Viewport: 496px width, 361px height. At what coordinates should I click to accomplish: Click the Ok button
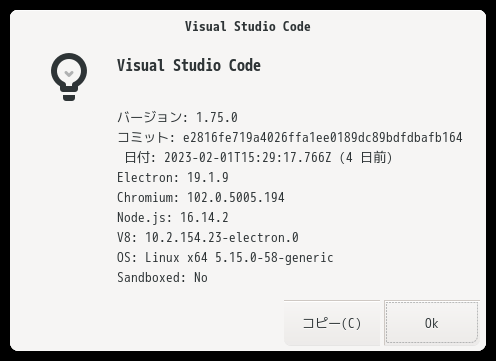[432, 323]
